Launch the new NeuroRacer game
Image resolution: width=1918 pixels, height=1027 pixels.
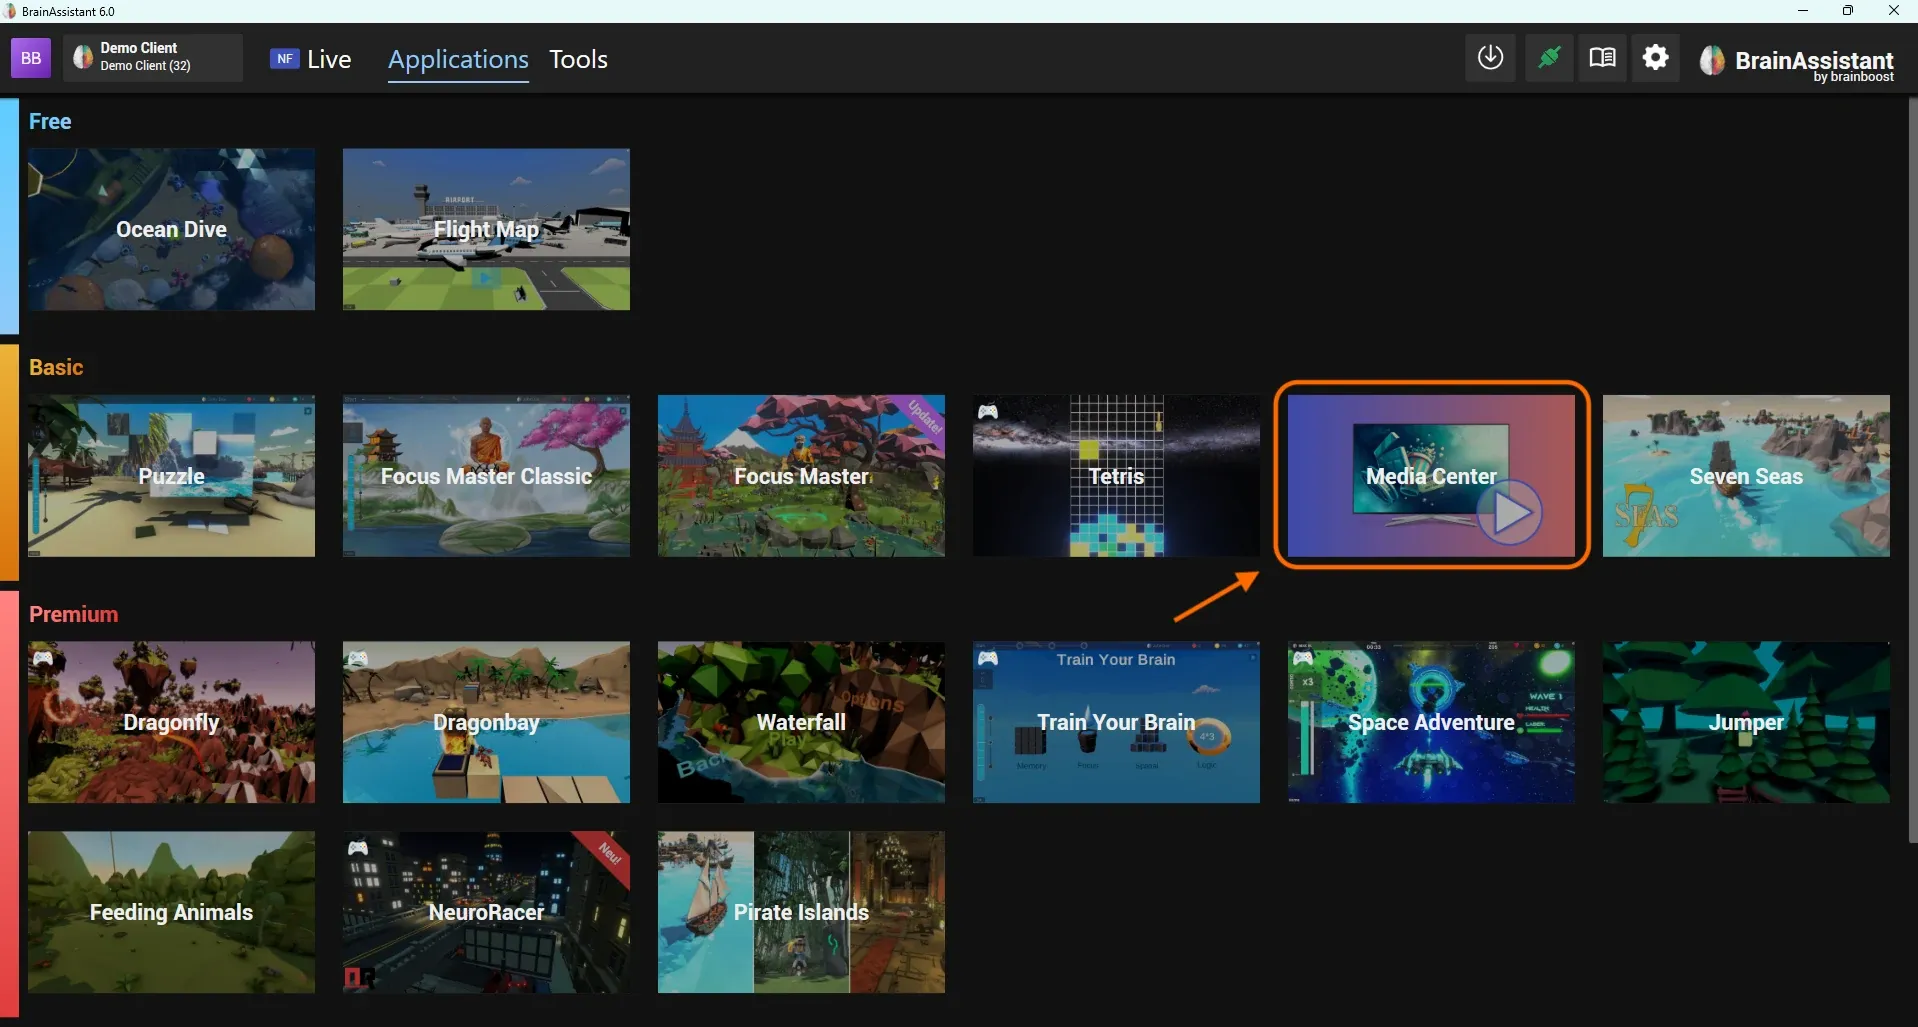tap(486, 912)
